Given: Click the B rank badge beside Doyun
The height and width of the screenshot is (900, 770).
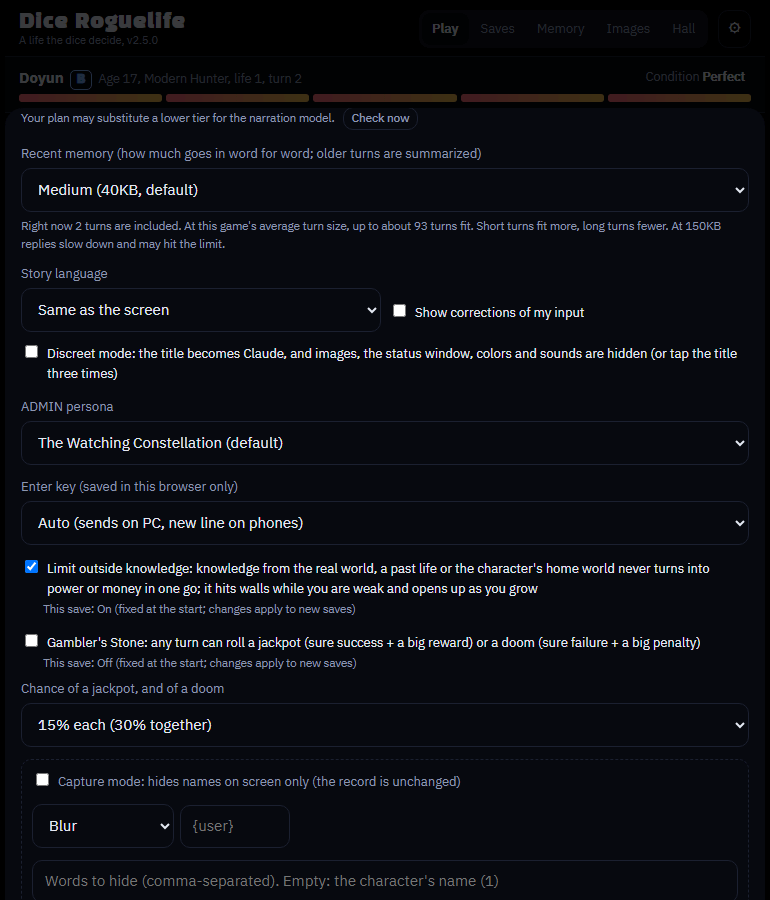Looking at the screenshot, I should (81, 79).
